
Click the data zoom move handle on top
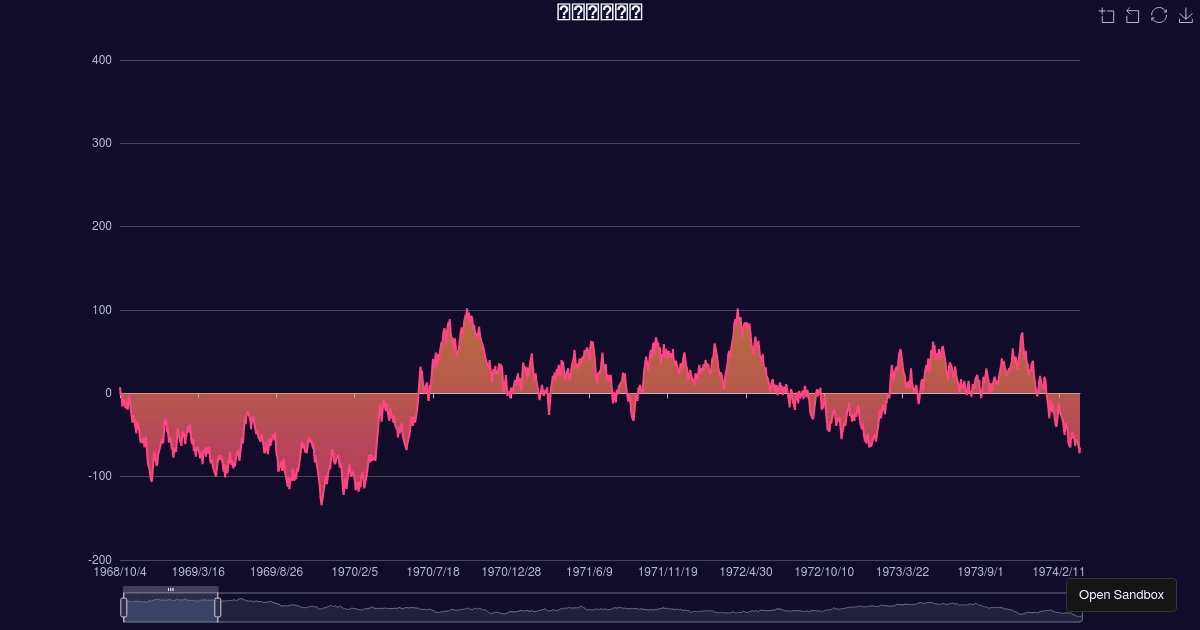coord(171,590)
